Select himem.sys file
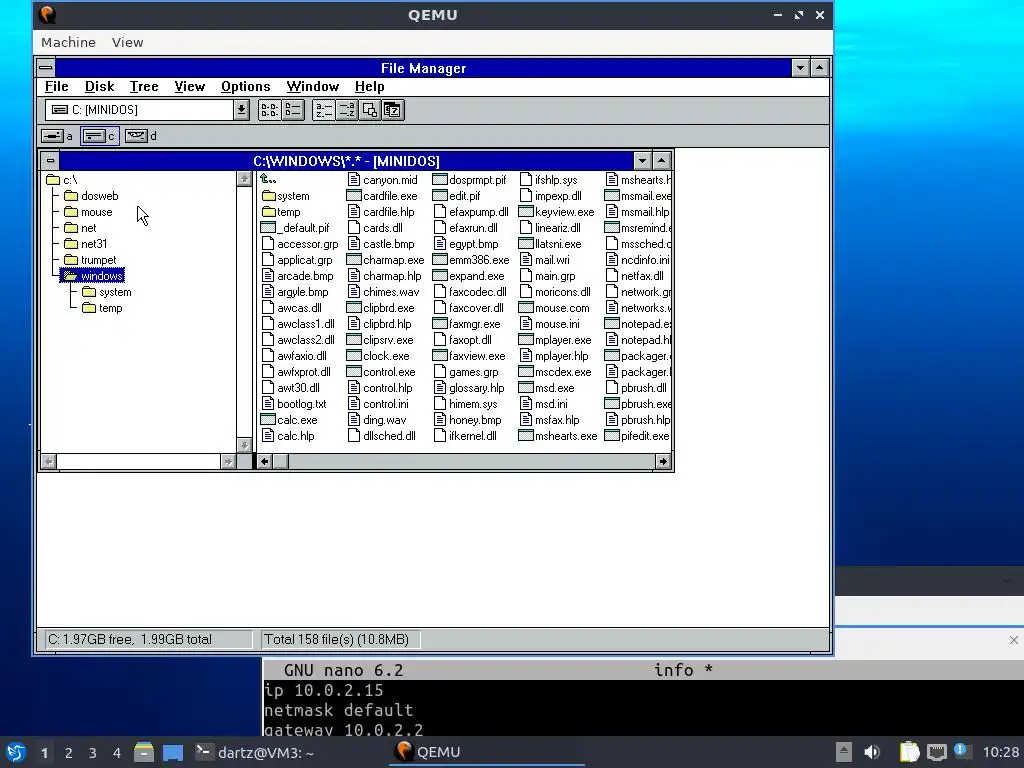 (466, 404)
